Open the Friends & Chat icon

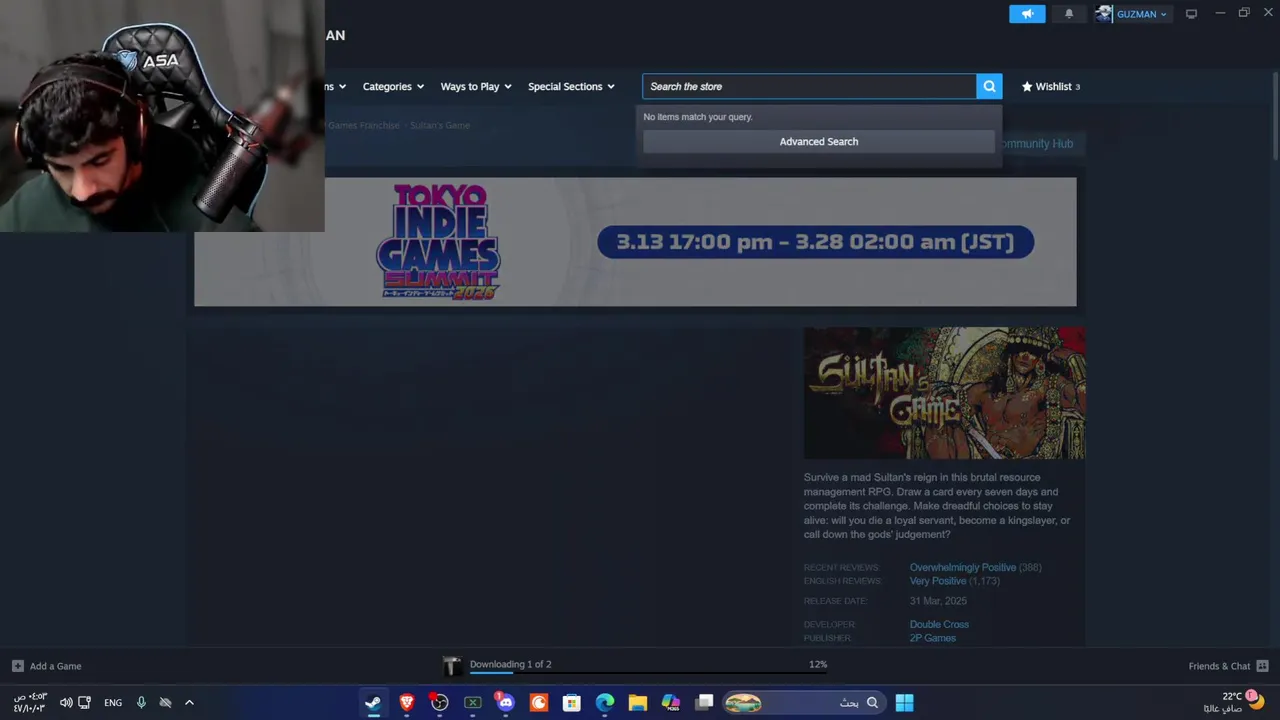(x=1262, y=666)
